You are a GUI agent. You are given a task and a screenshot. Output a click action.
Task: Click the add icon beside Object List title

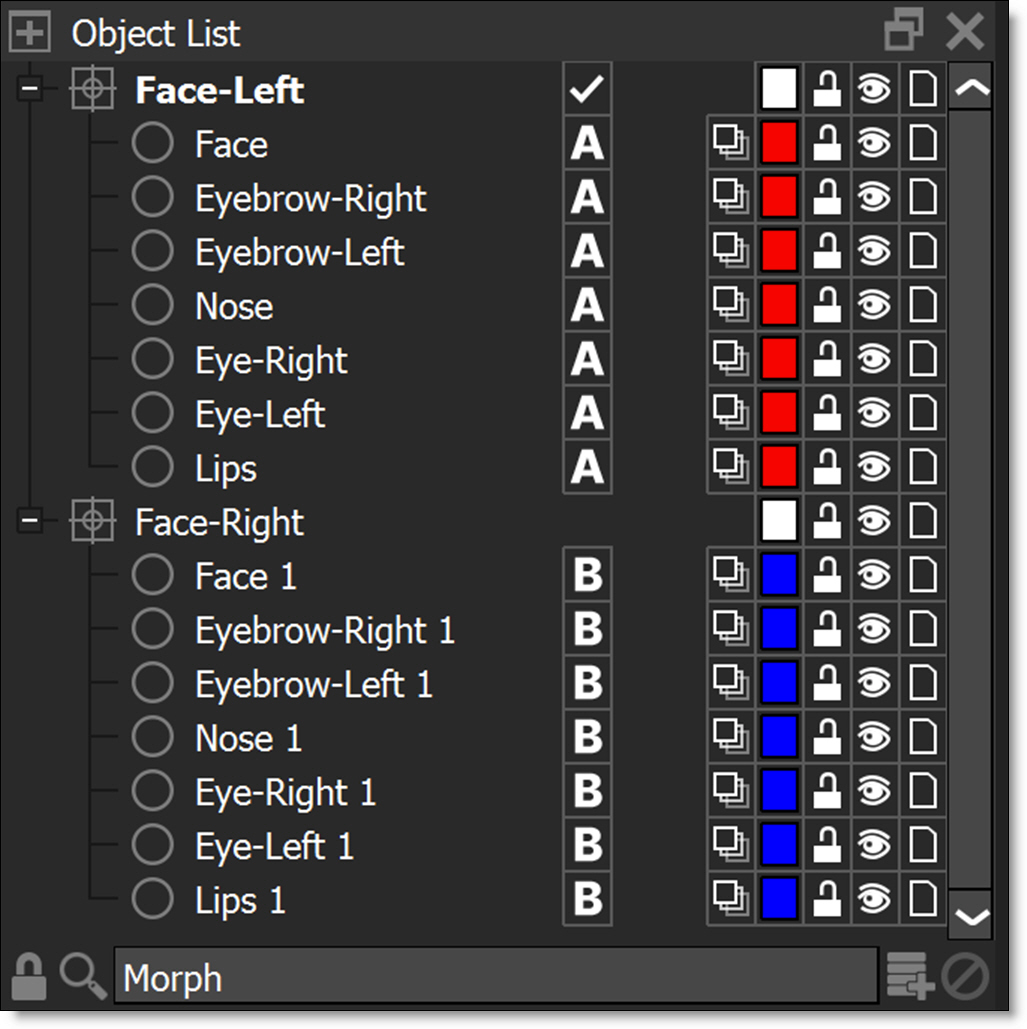[30, 33]
